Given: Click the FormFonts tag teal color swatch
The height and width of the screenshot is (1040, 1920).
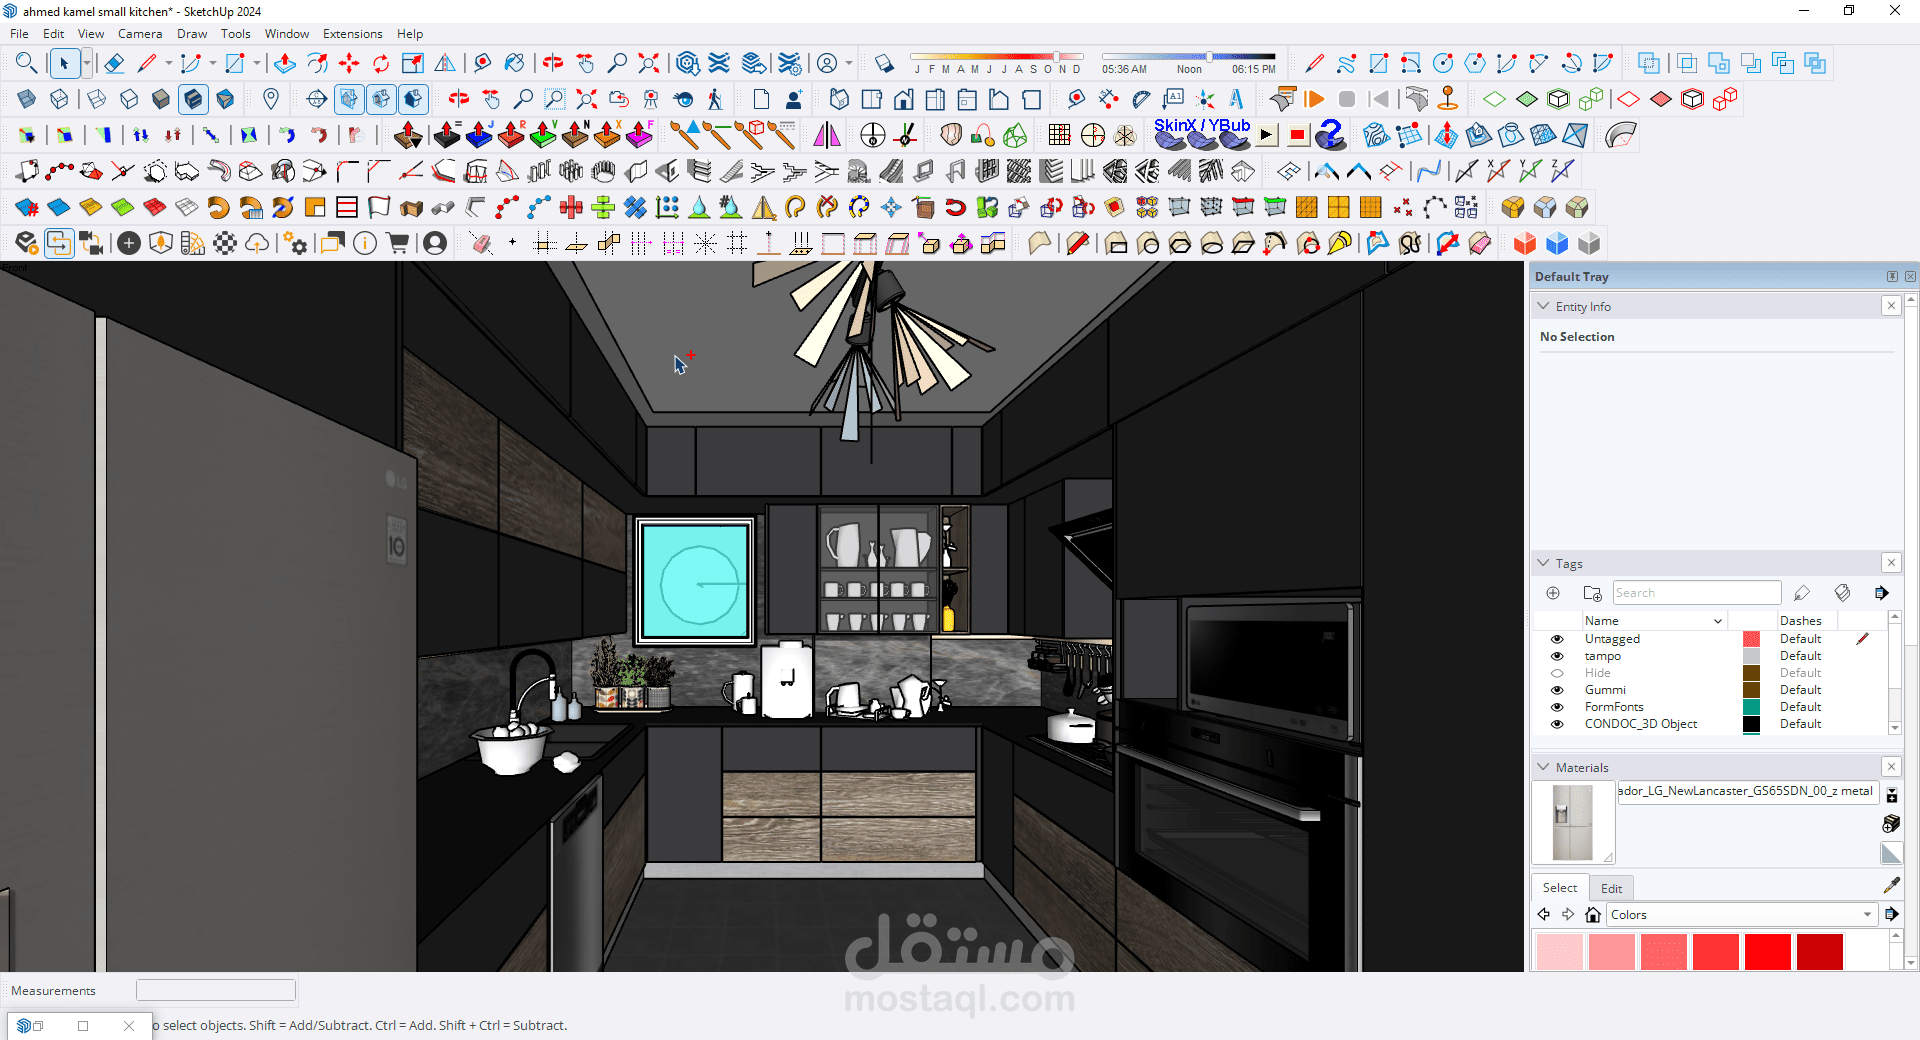Looking at the screenshot, I should [x=1751, y=707].
